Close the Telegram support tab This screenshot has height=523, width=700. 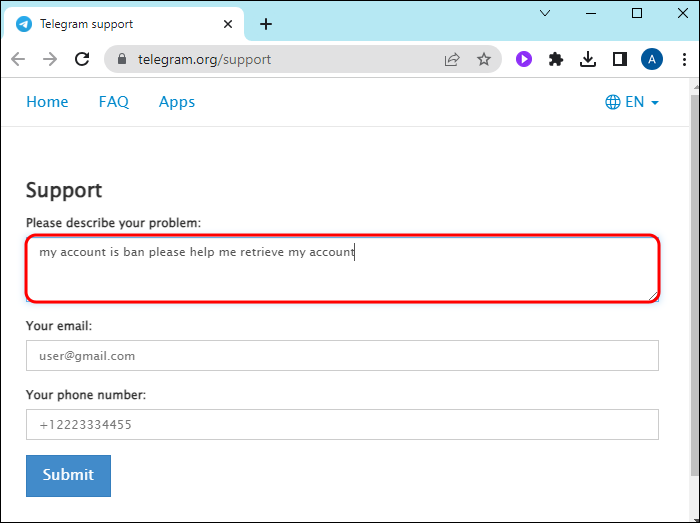[228, 24]
